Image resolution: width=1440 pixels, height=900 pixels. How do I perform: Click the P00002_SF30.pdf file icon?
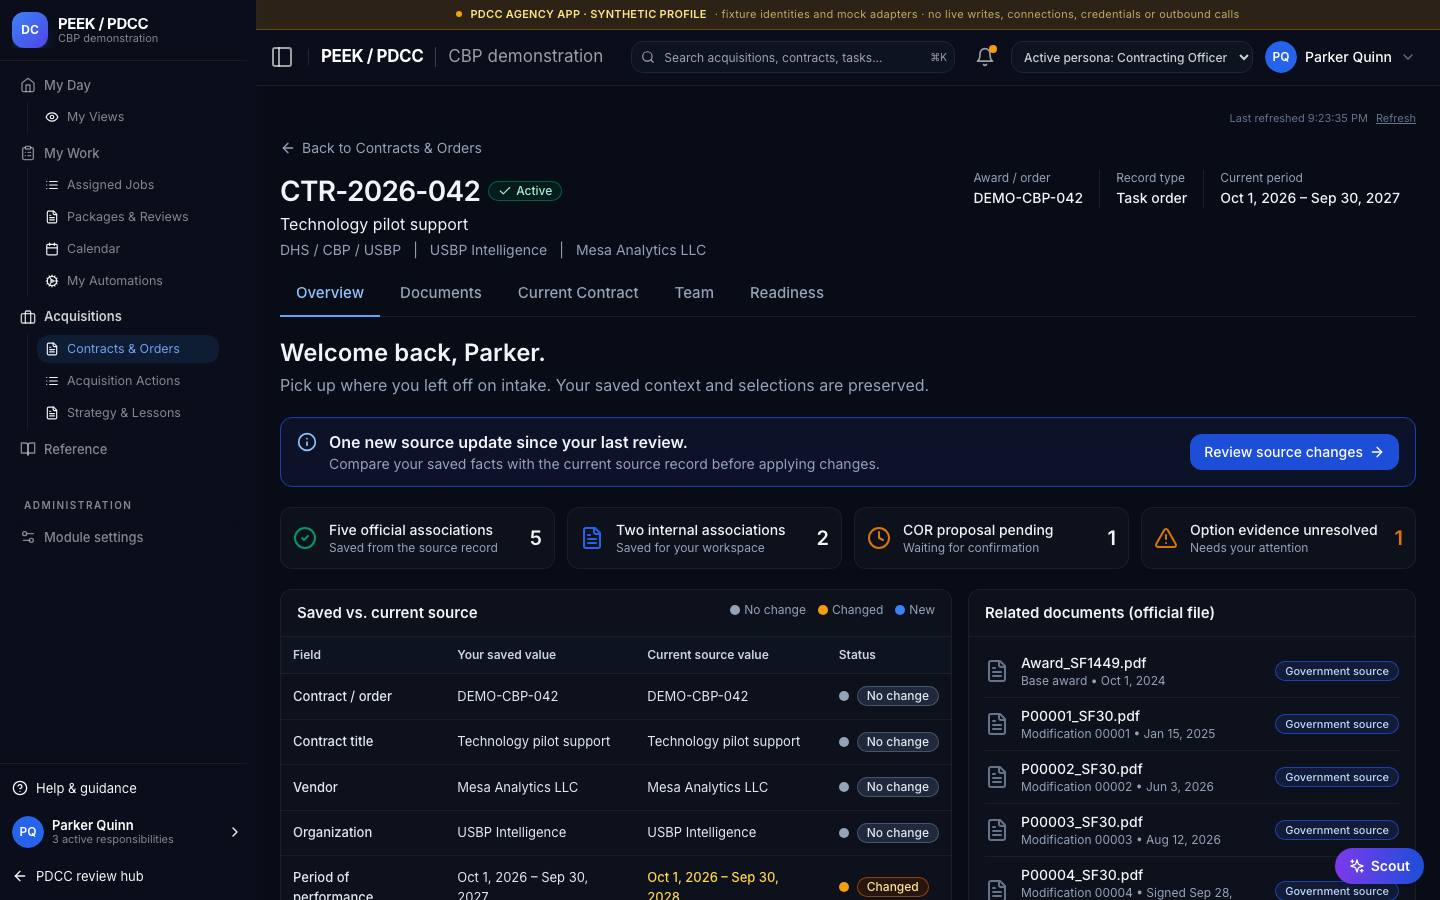click(x=997, y=777)
